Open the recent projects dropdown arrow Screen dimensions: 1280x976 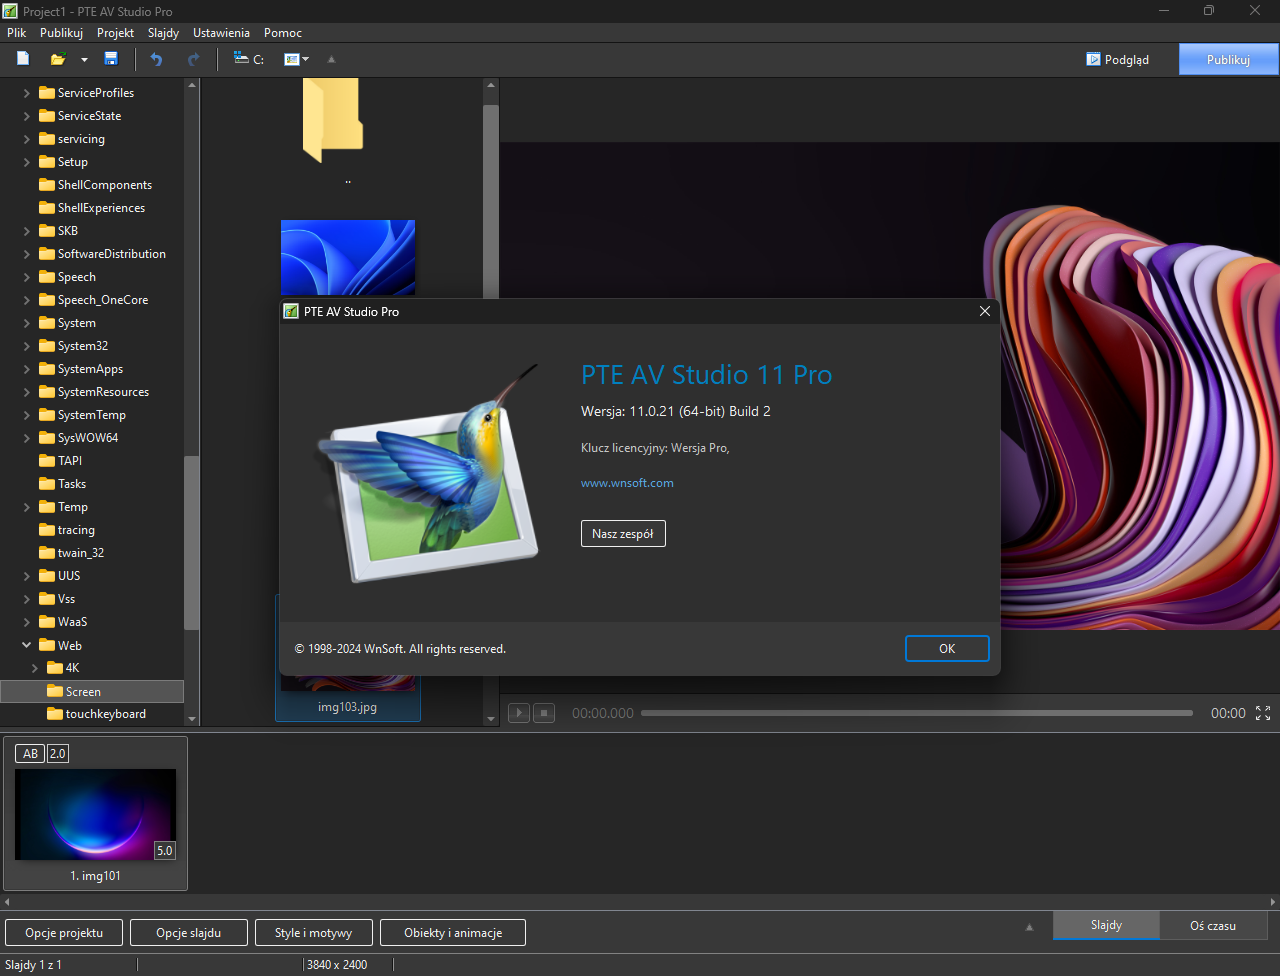[x=84, y=60]
